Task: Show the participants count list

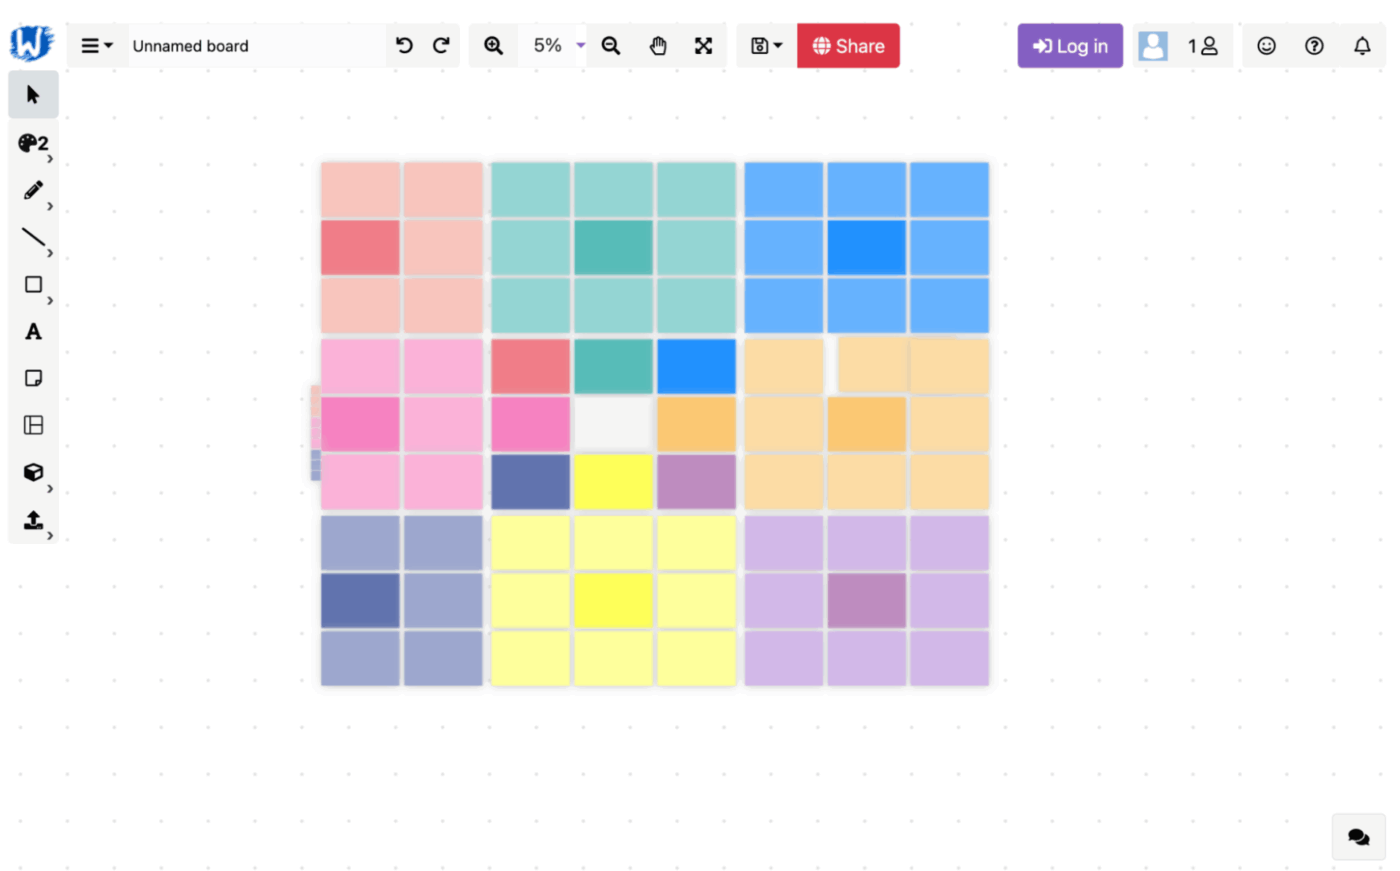Action: [1203, 46]
